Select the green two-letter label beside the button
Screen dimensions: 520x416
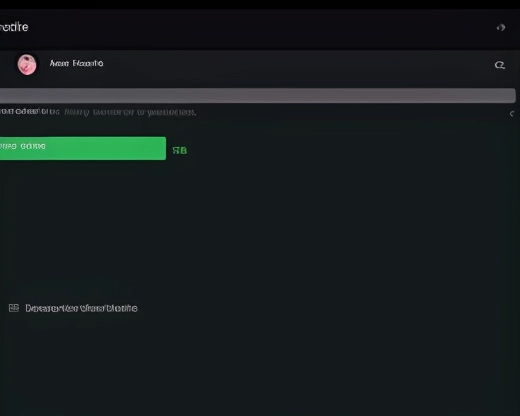pos(180,151)
